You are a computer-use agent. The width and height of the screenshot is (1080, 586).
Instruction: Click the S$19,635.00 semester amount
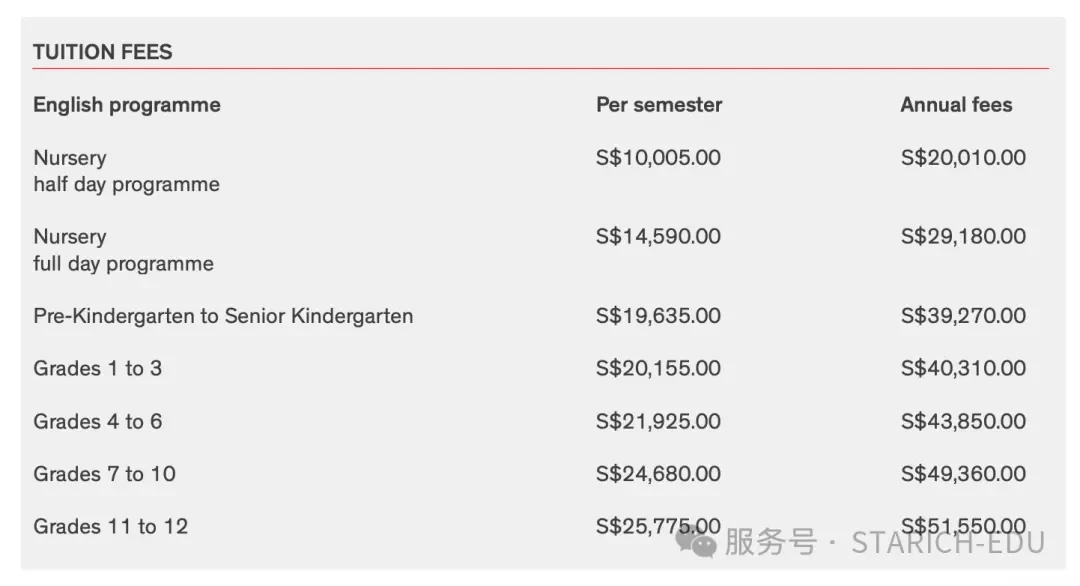click(658, 315)
